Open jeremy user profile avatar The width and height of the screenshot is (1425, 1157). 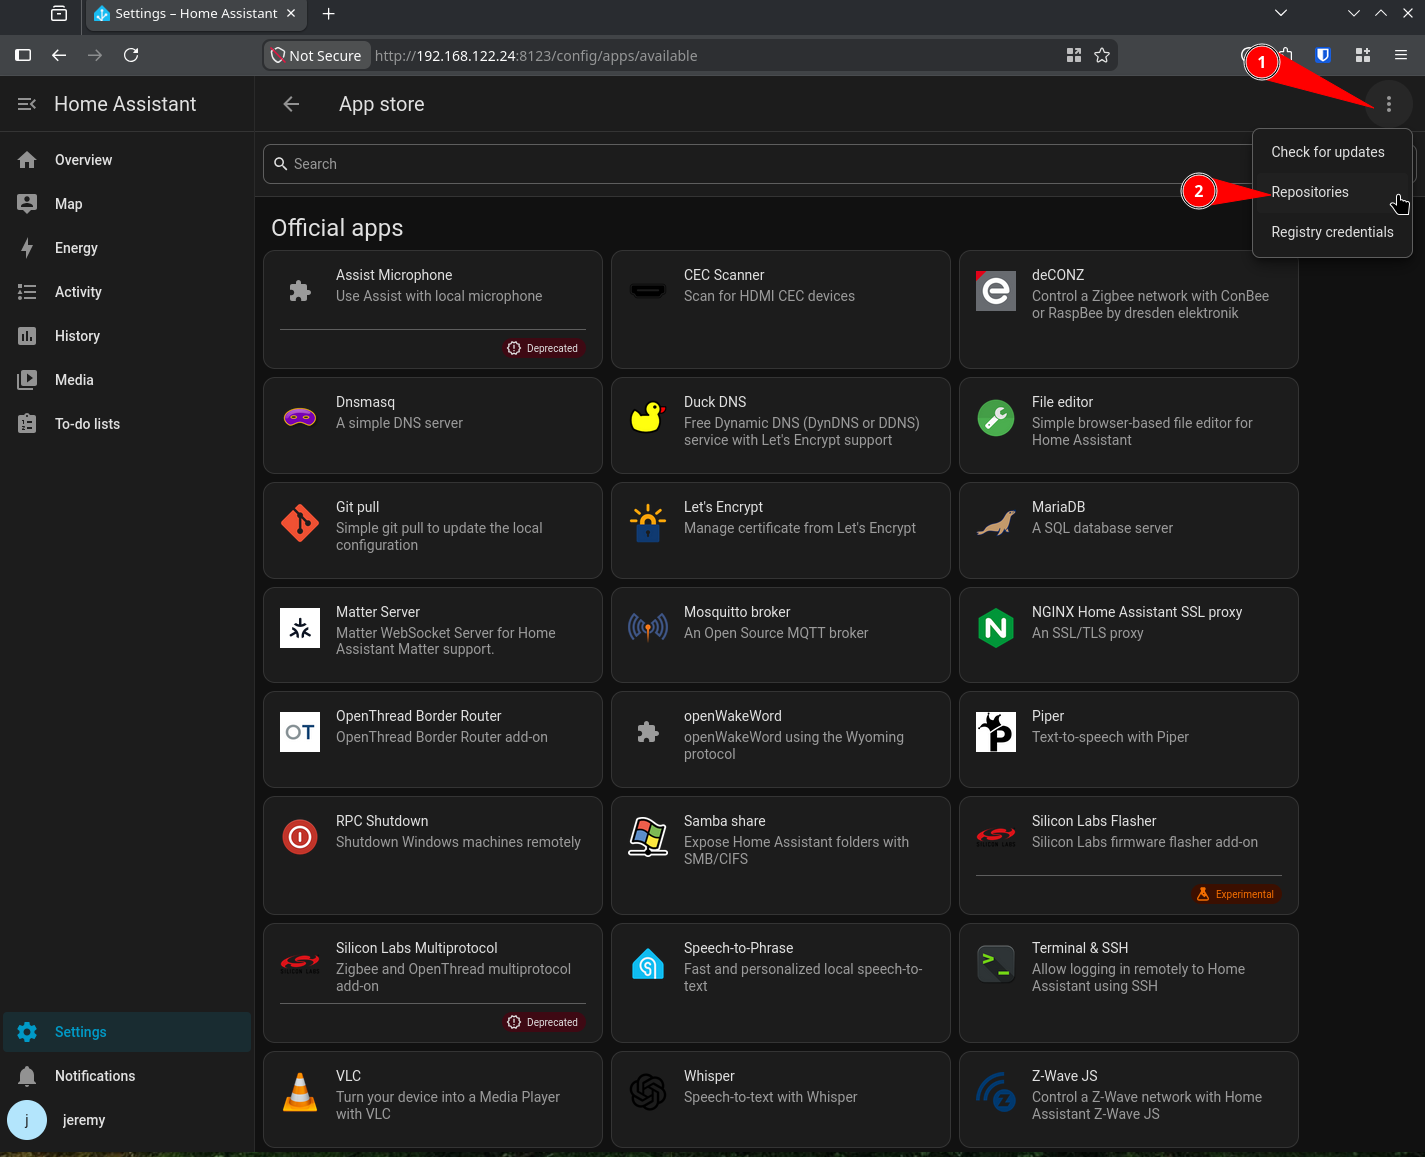[27, 1120]
